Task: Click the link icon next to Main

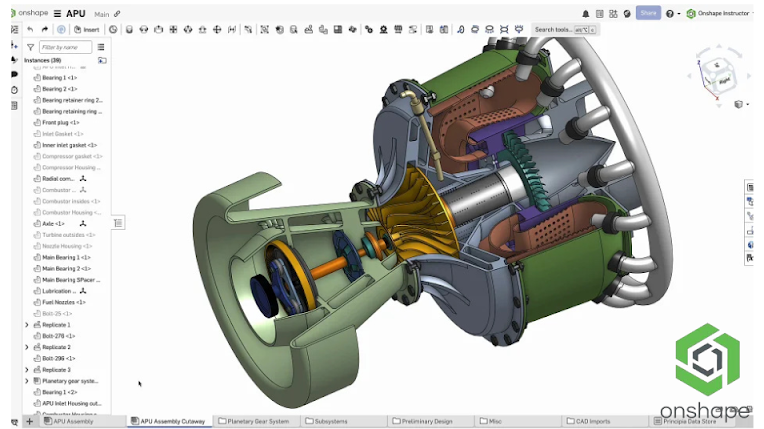Action: pos(117,14)
